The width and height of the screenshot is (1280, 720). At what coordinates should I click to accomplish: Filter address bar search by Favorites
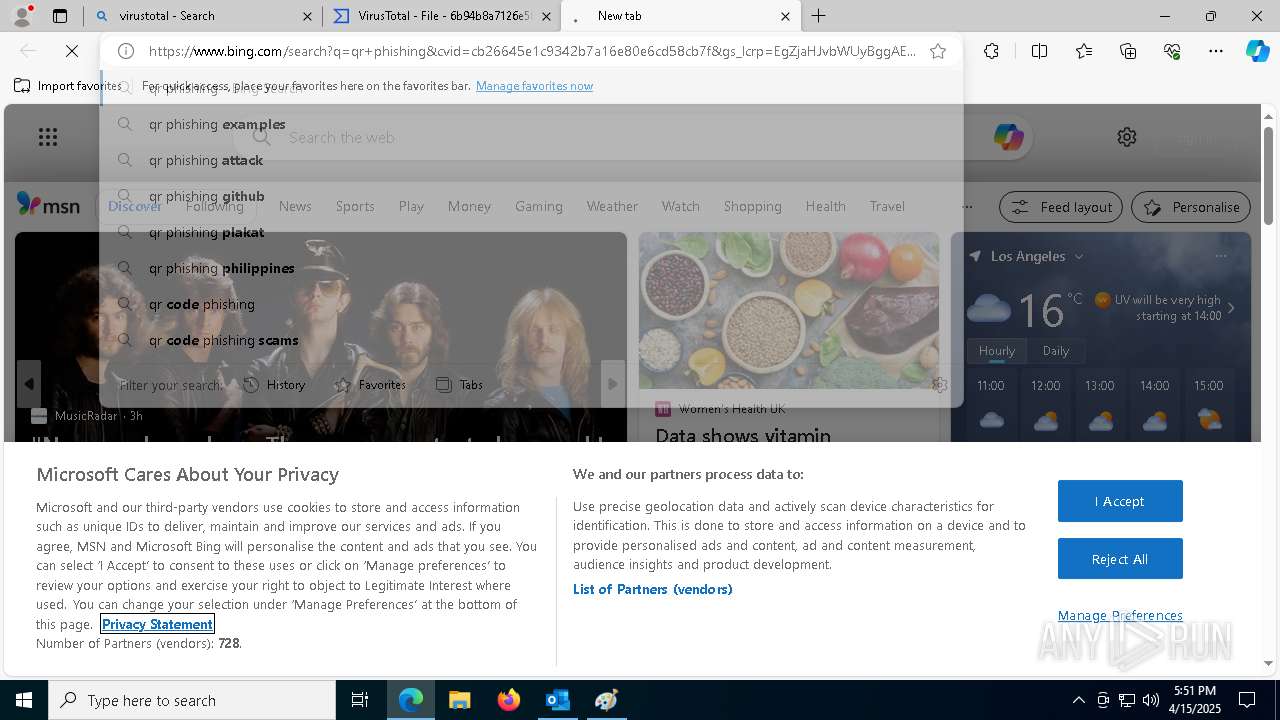coord(371,385)
